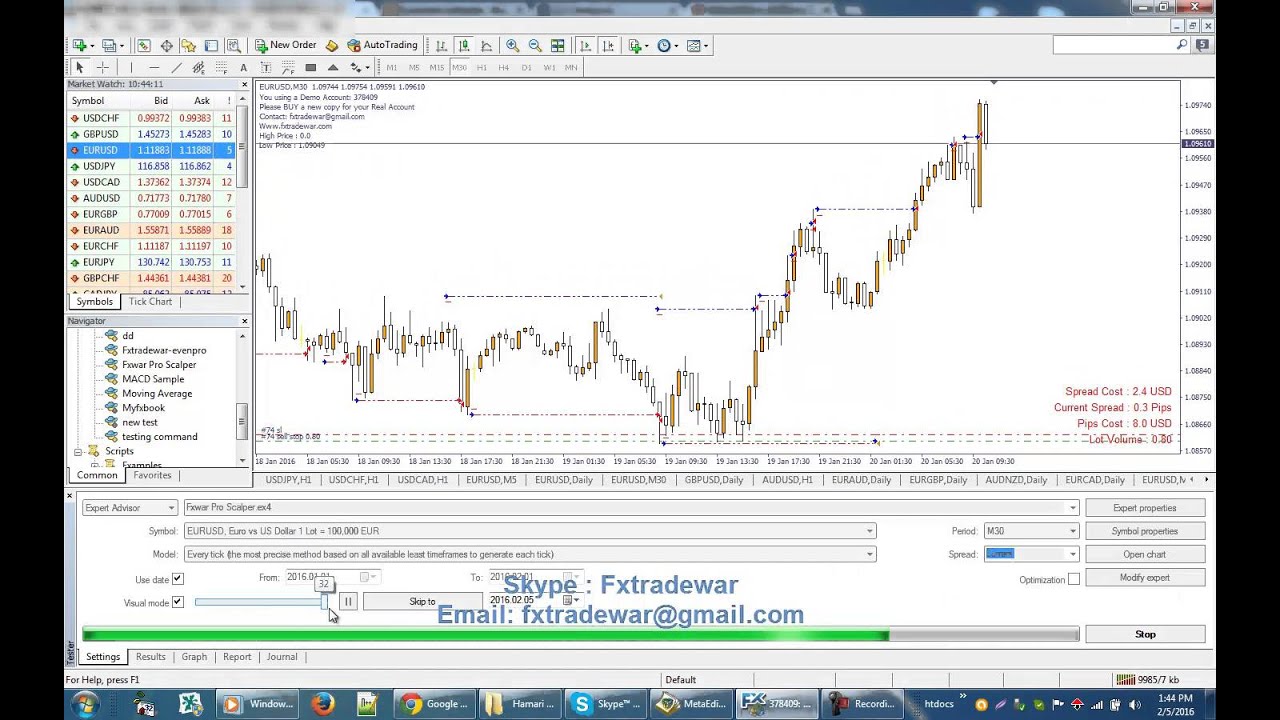Toggle auto scroll chart icon
Viewport: 1280px width, 720px height.
pos(585,45)
